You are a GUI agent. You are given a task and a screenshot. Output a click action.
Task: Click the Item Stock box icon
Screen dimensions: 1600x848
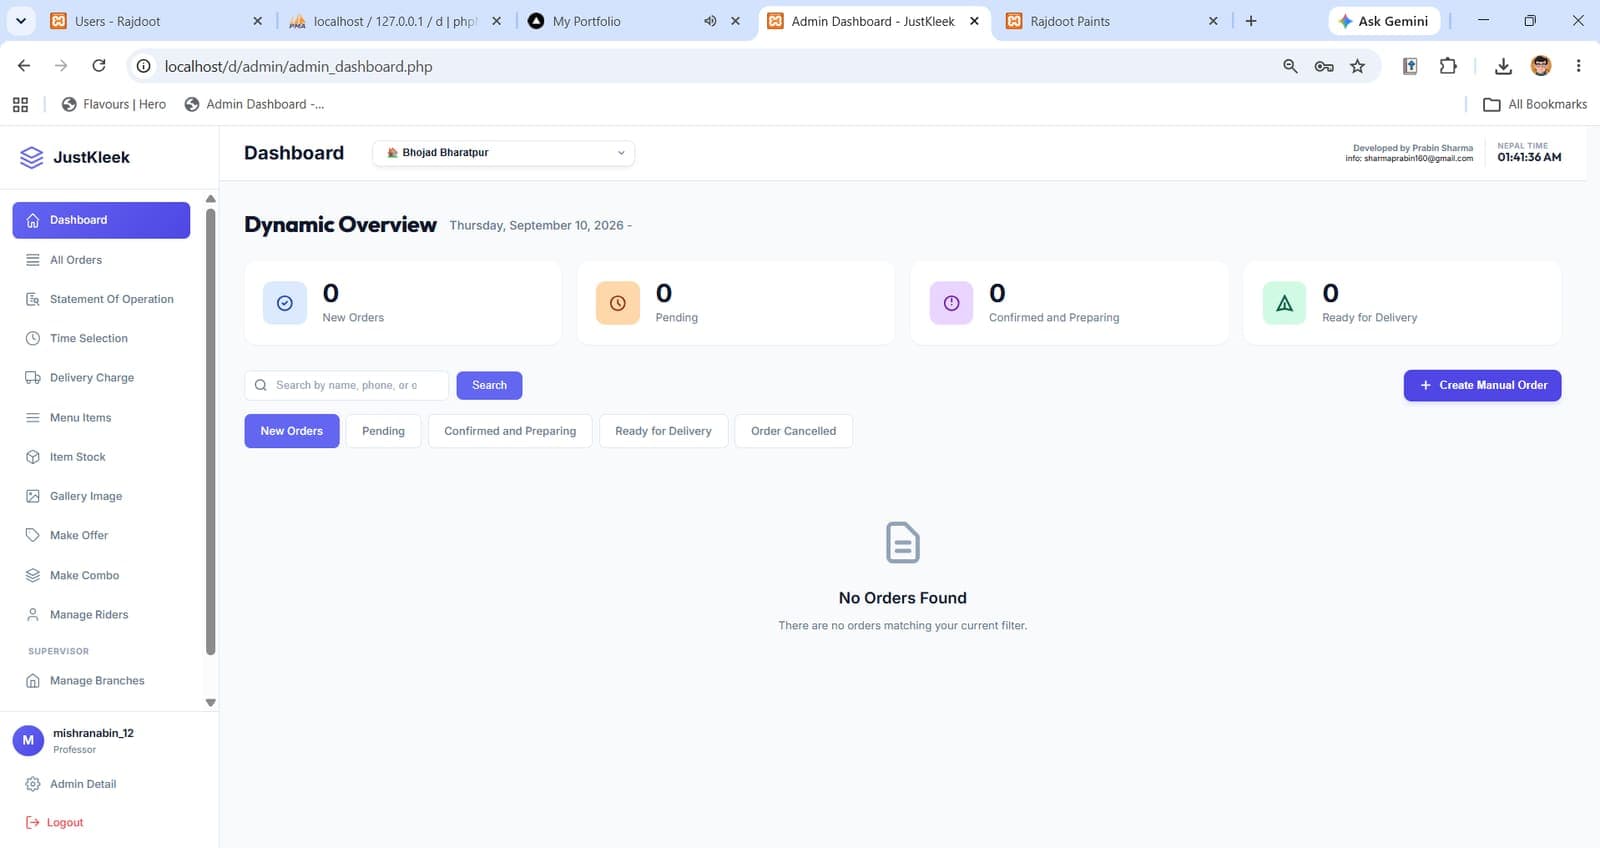click(33, 457)
